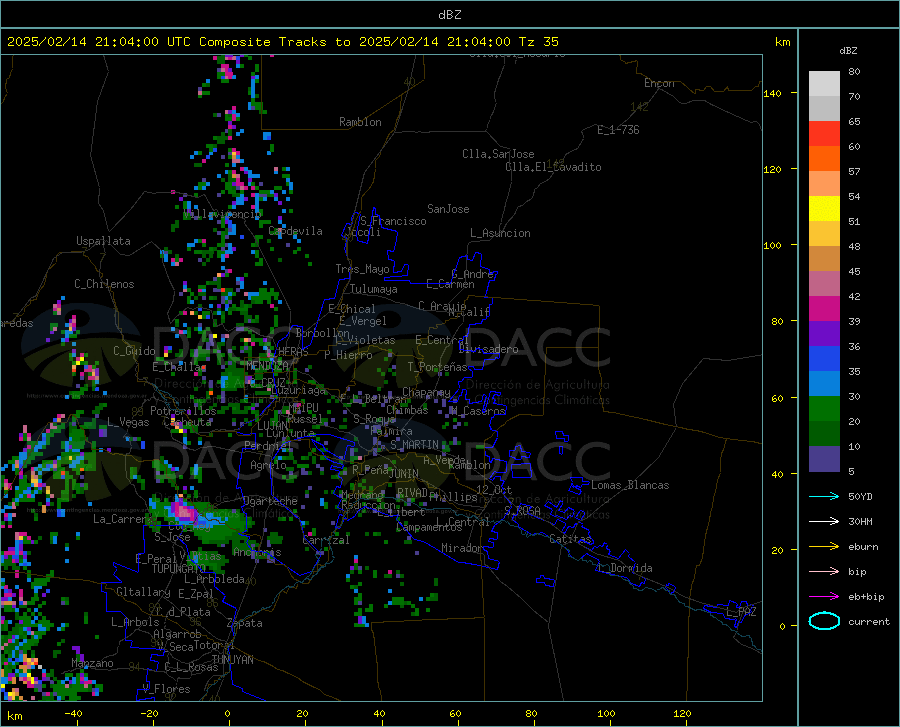Click the L_PAZ map label
This screenshot has width=900, height=727.
(741, 612)
